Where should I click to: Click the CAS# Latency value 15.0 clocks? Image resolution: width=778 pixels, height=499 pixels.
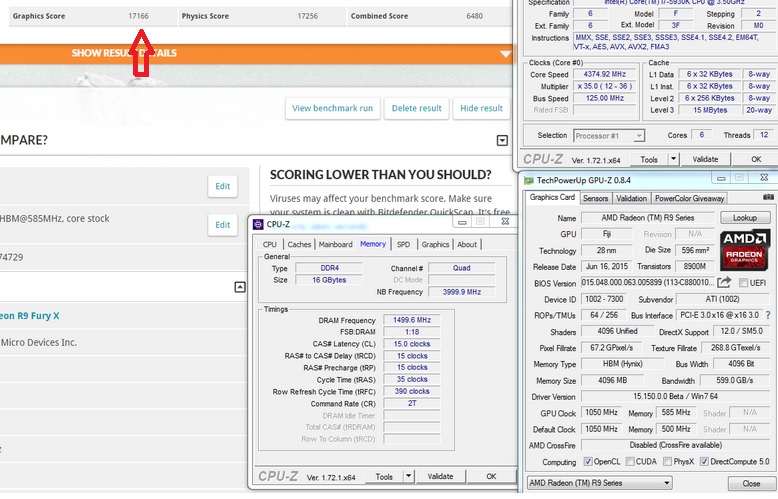click(x=412, y=344)
